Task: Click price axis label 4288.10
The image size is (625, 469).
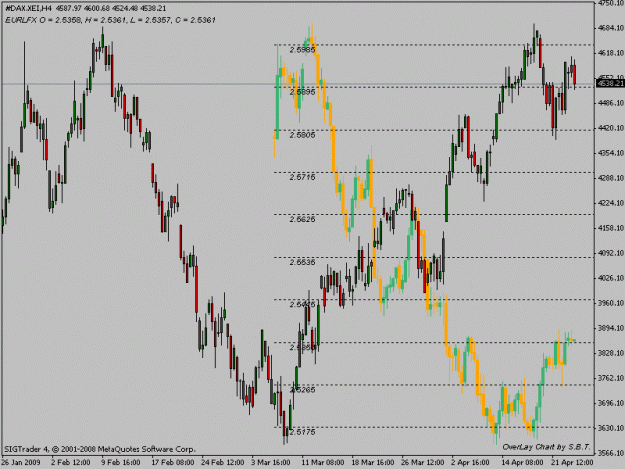Action: tap(611, 178)
